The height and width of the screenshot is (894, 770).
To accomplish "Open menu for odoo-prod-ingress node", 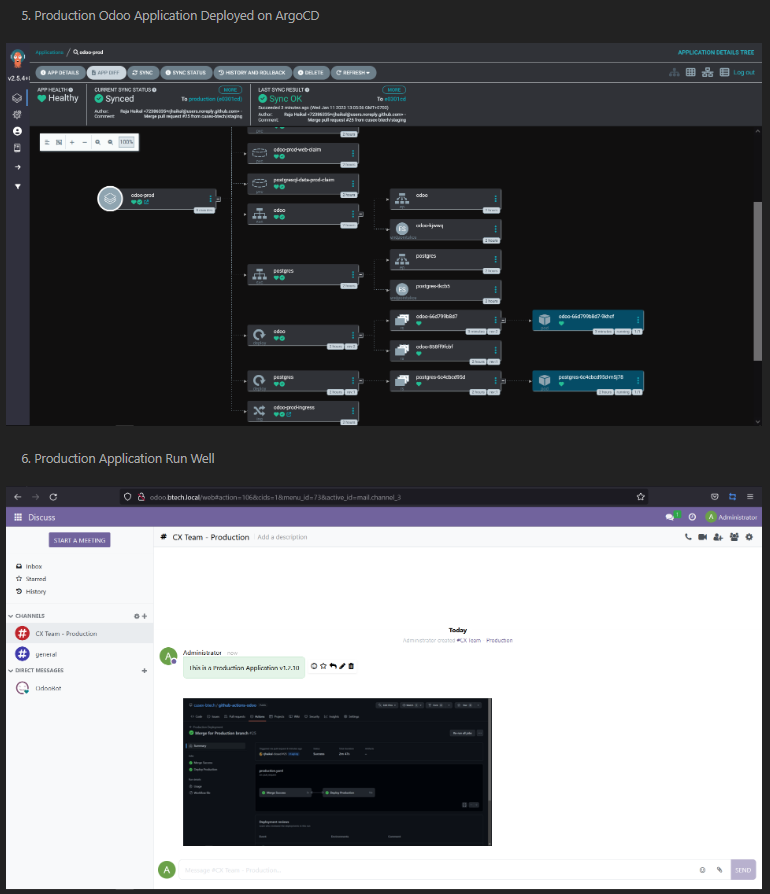I will click(x=353, y=411).
